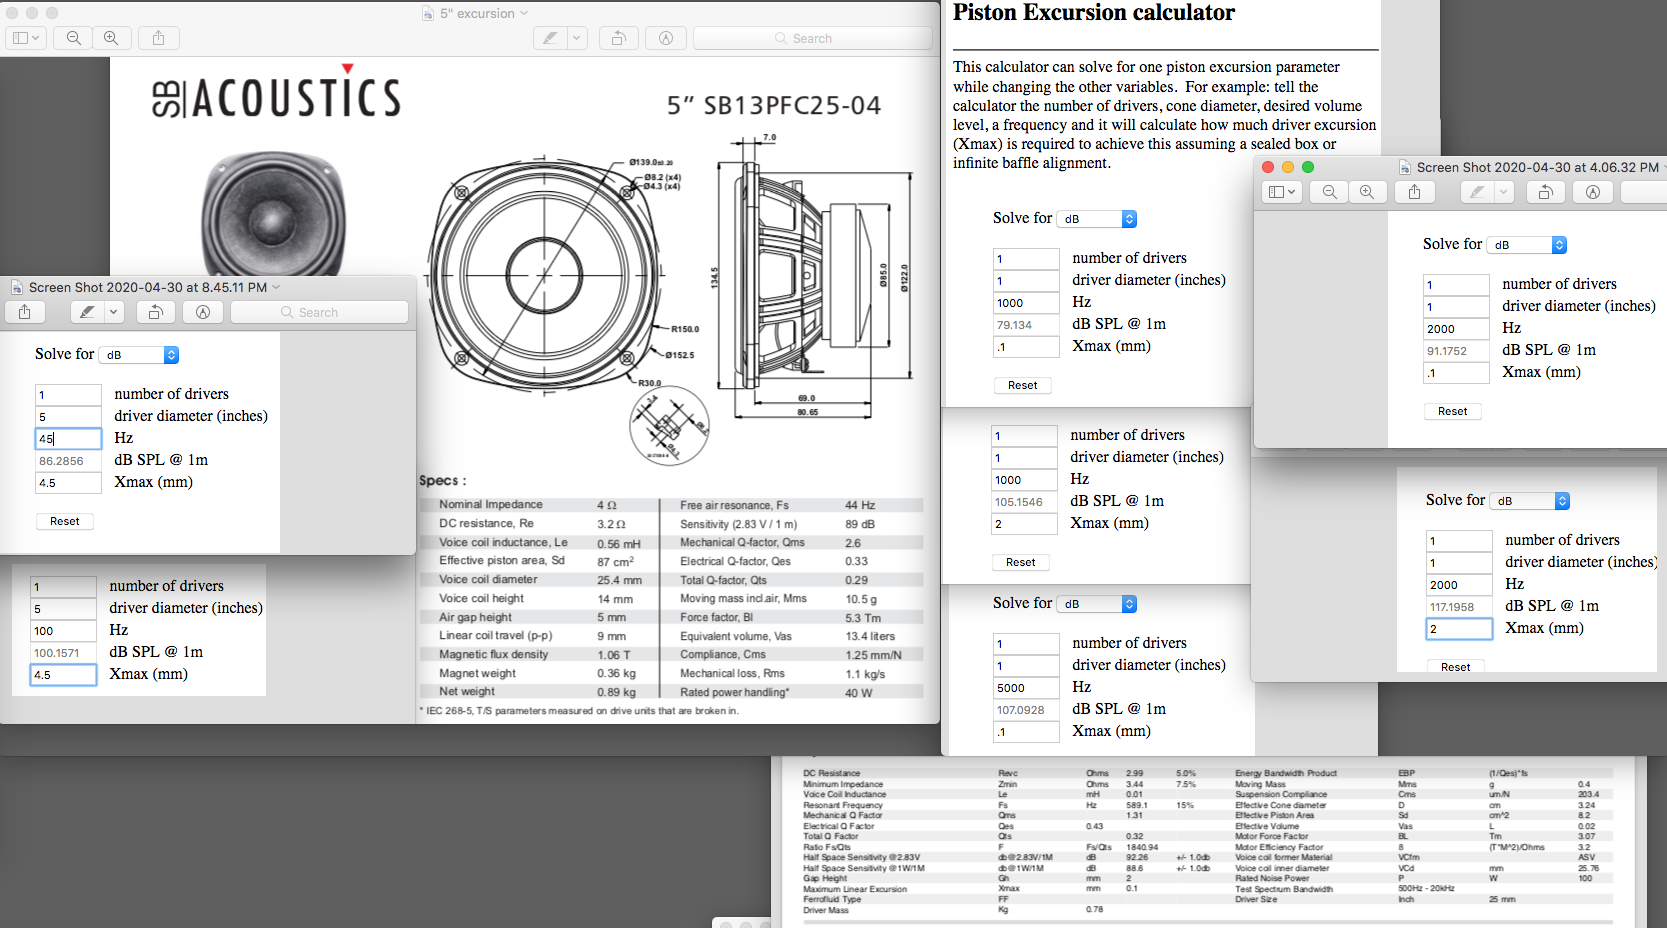1667x928 pixels.
Task: Open sidebar view menu in 5" excursion window
Action: 25,38
